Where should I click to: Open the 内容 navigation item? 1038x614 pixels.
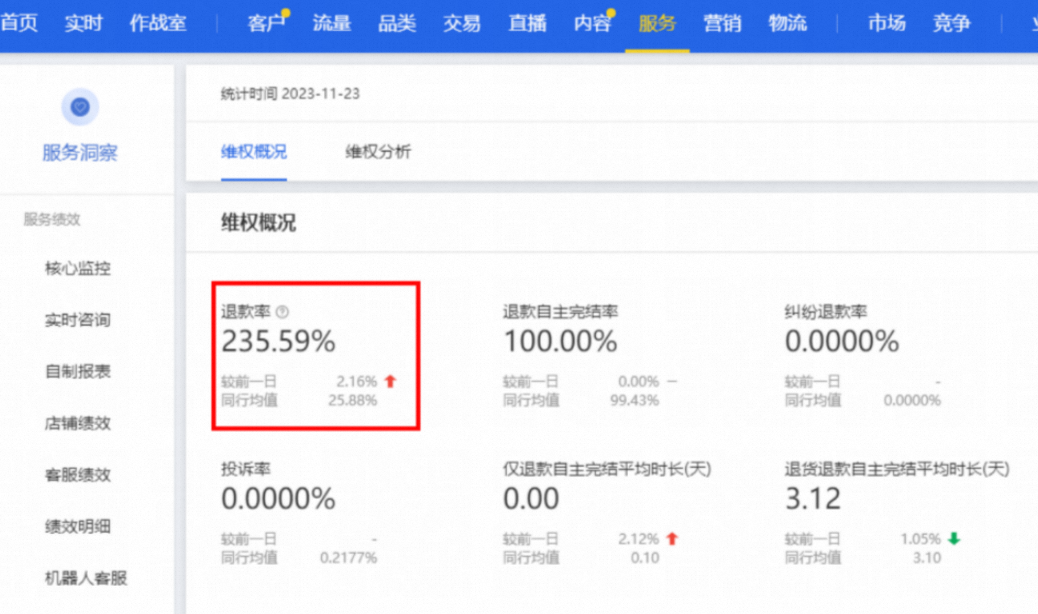(592, 23)
